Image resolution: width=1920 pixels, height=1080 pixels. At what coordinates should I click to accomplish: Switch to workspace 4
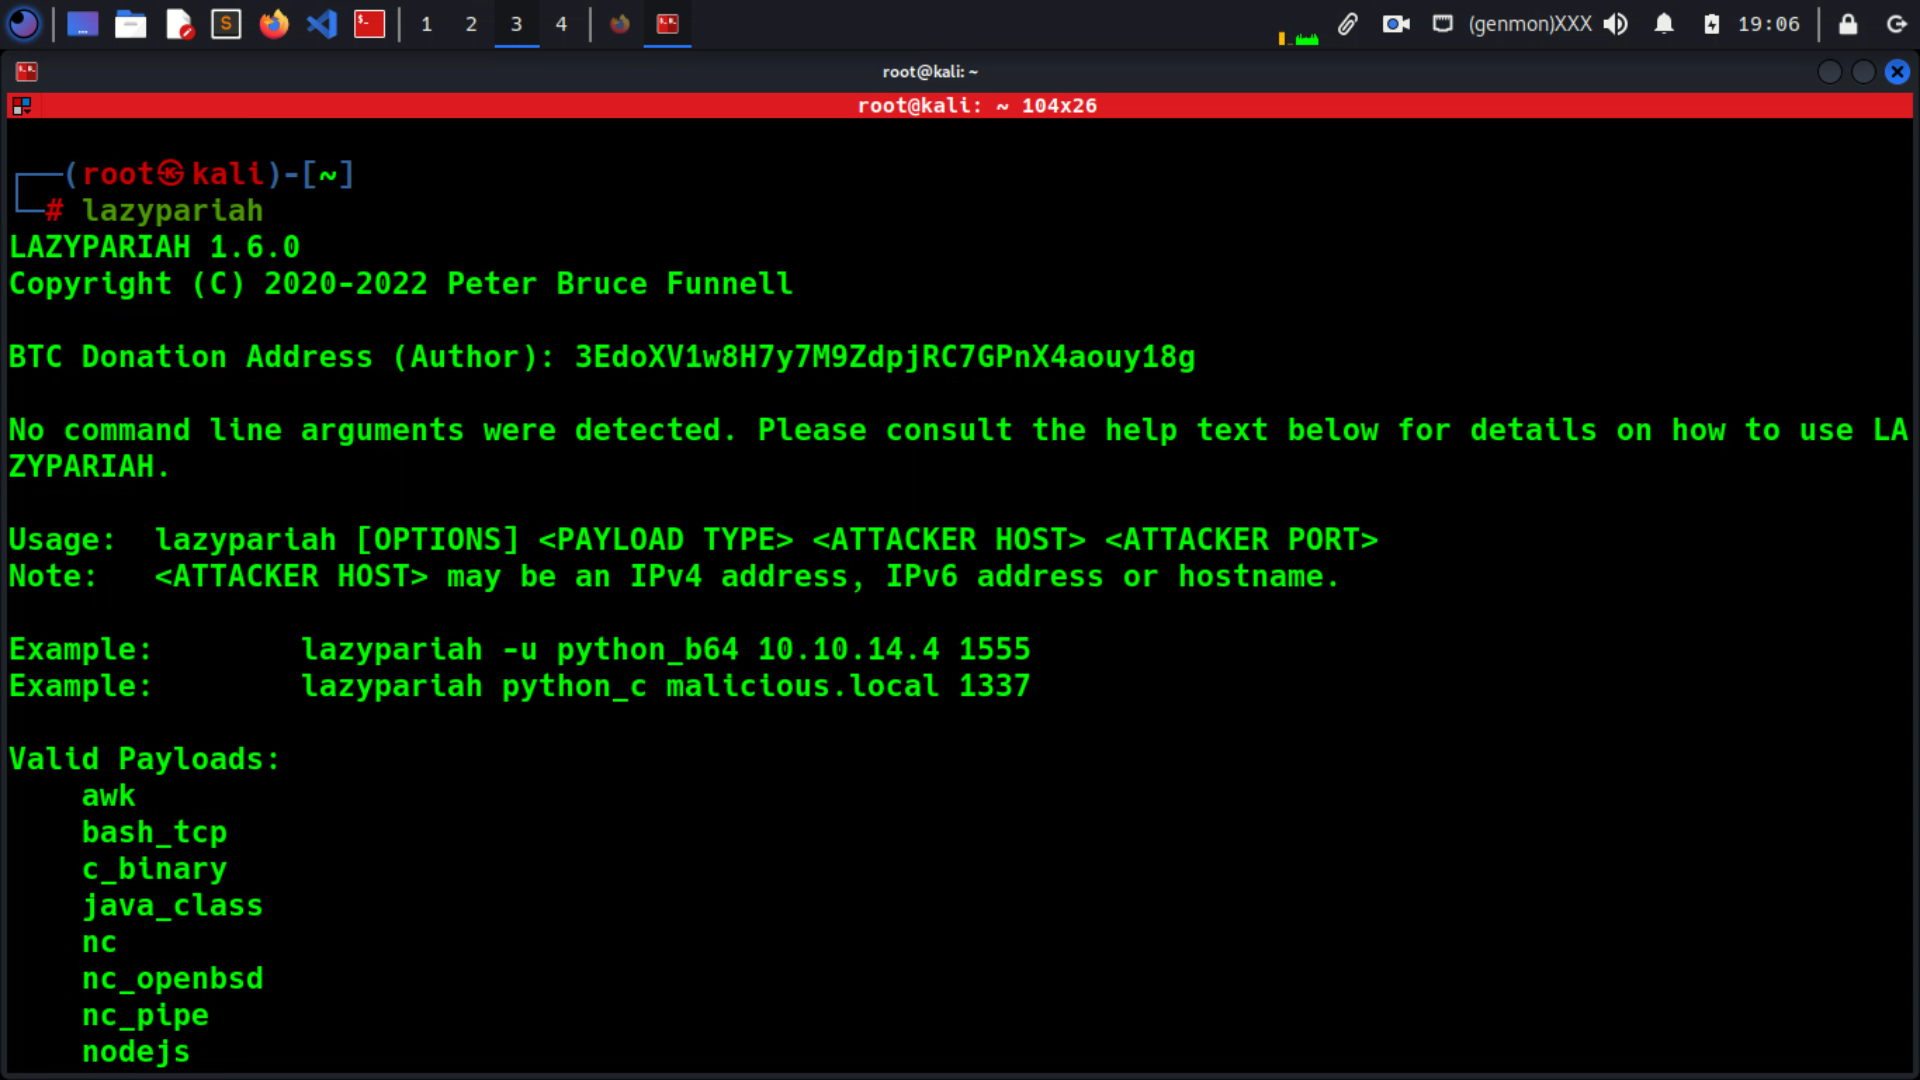coord(561,23)
